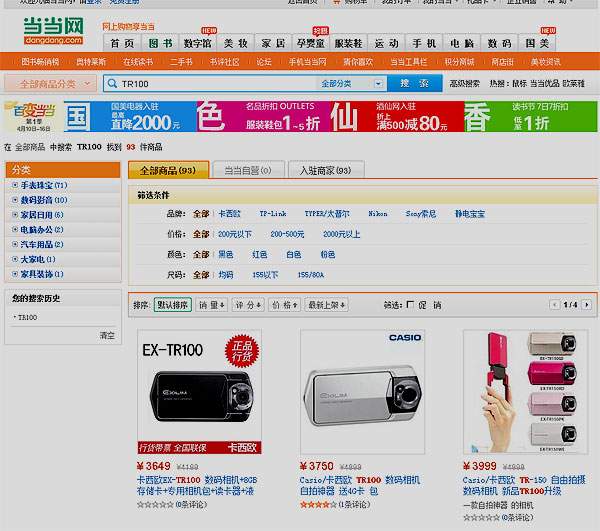Open the 美妆 navigation tab

[x=236, y=43]
